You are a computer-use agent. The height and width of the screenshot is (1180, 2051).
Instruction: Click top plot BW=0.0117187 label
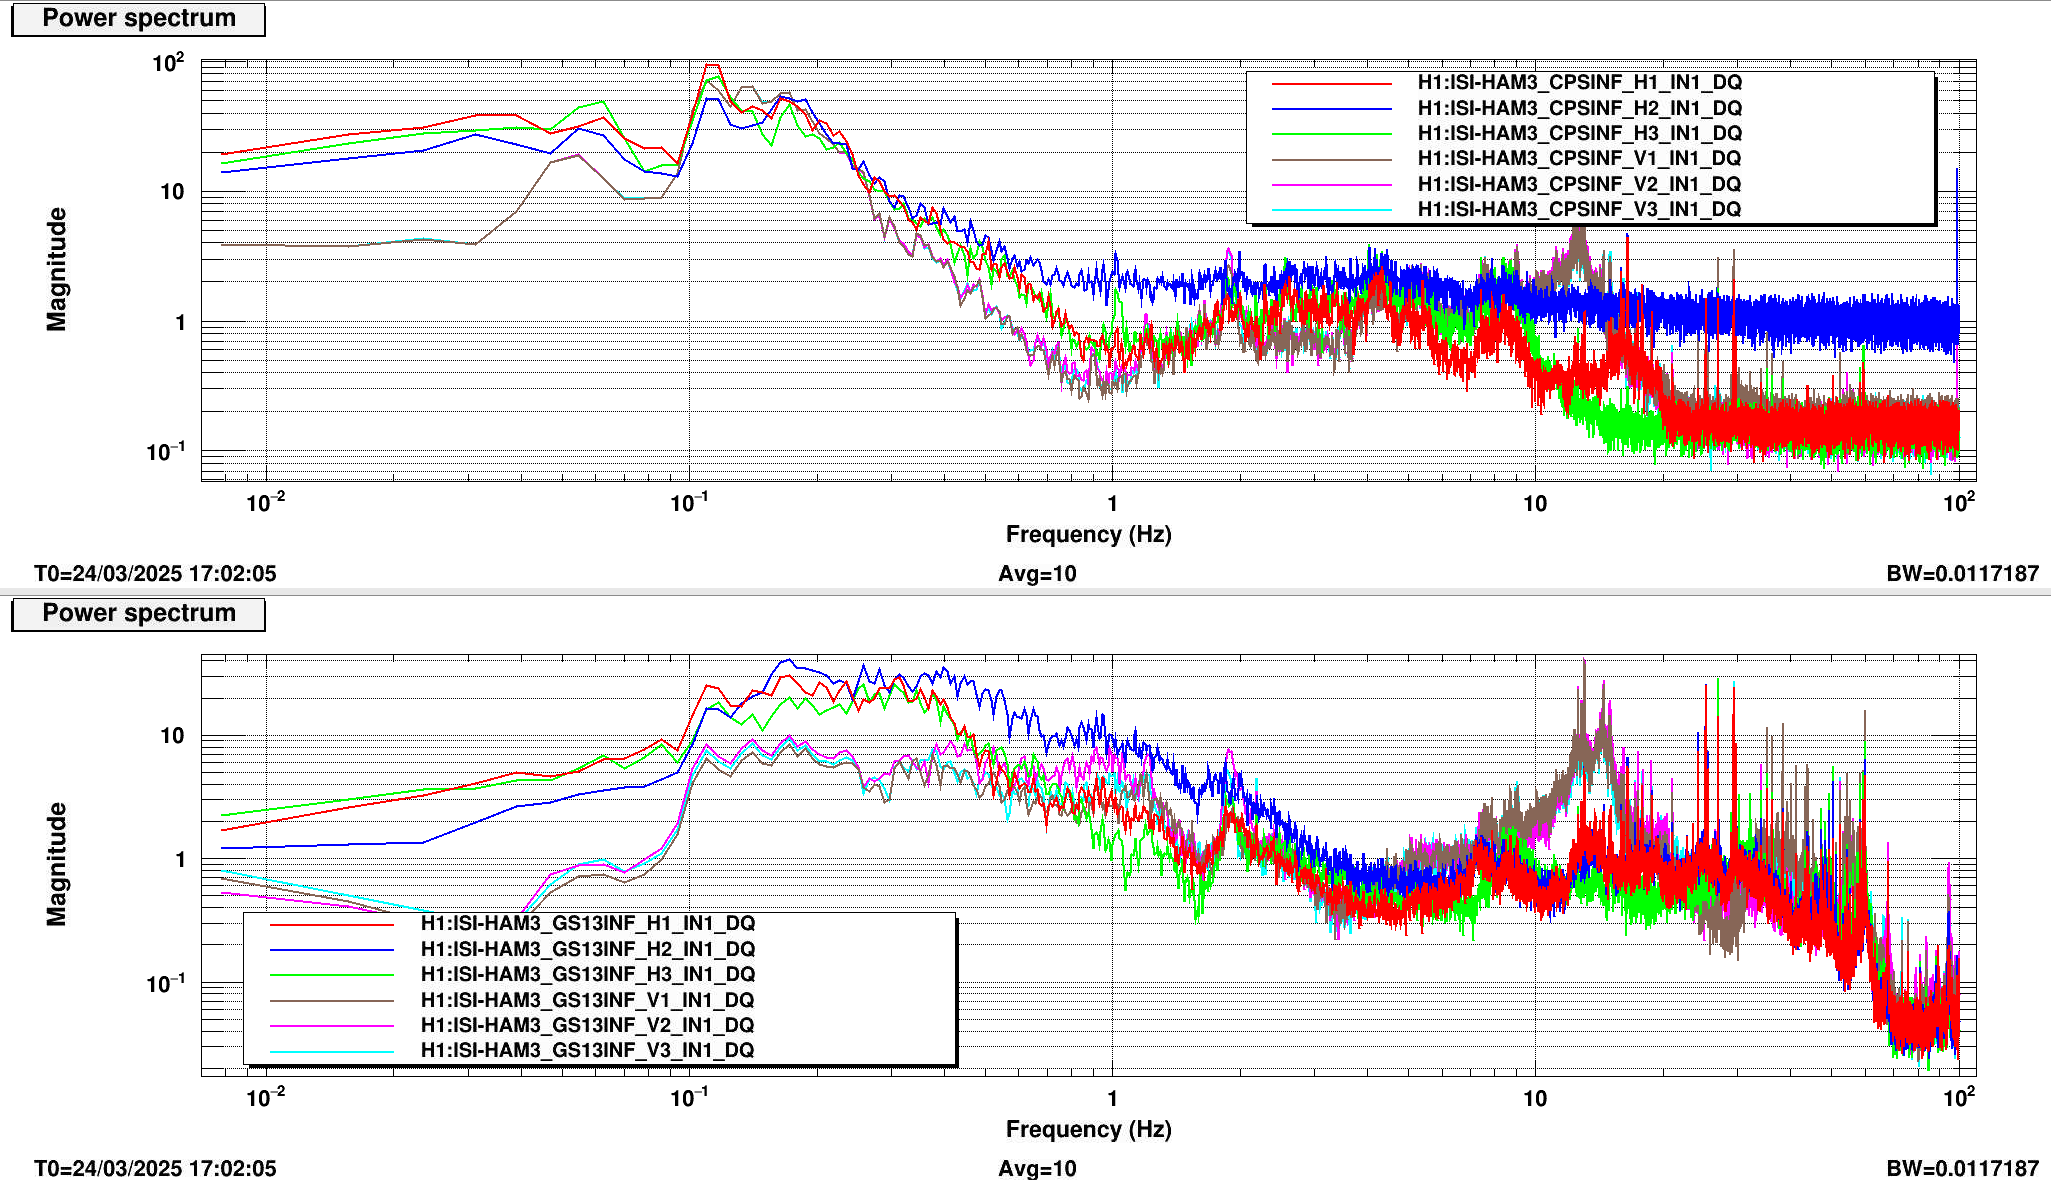pos(1962,574)
